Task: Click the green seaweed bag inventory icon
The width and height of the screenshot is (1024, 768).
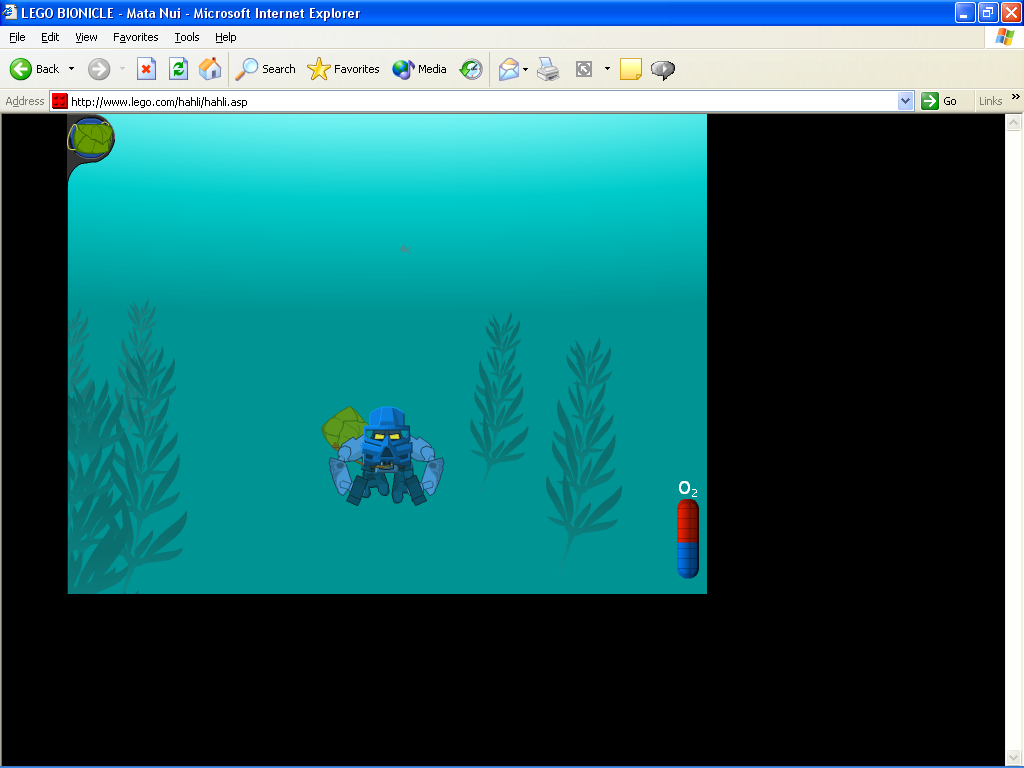Action: 91,138
